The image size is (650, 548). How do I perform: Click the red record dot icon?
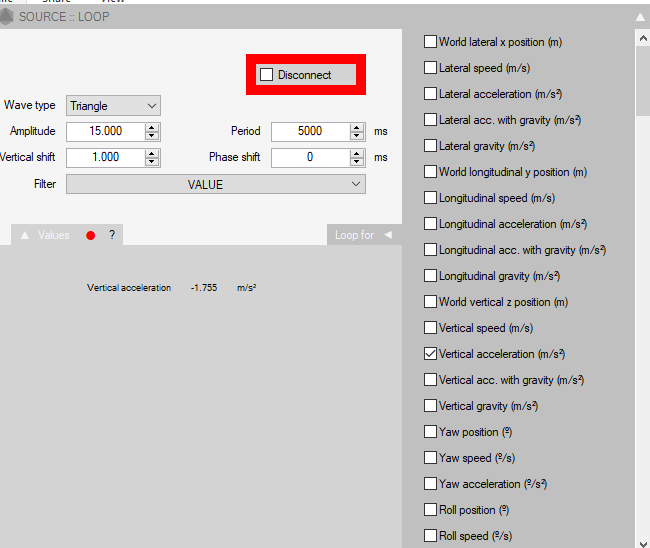[90, 235]
